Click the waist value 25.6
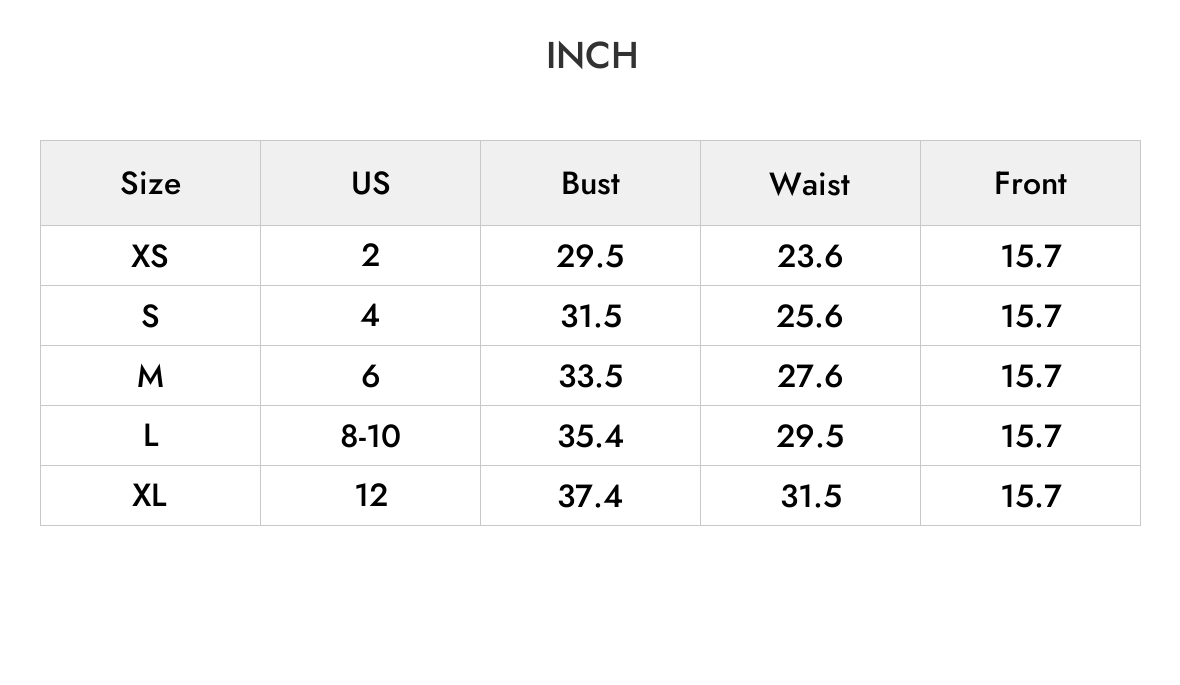Image resolution: width=1180 pixels, height=685 pixels. tap(810, 316)
